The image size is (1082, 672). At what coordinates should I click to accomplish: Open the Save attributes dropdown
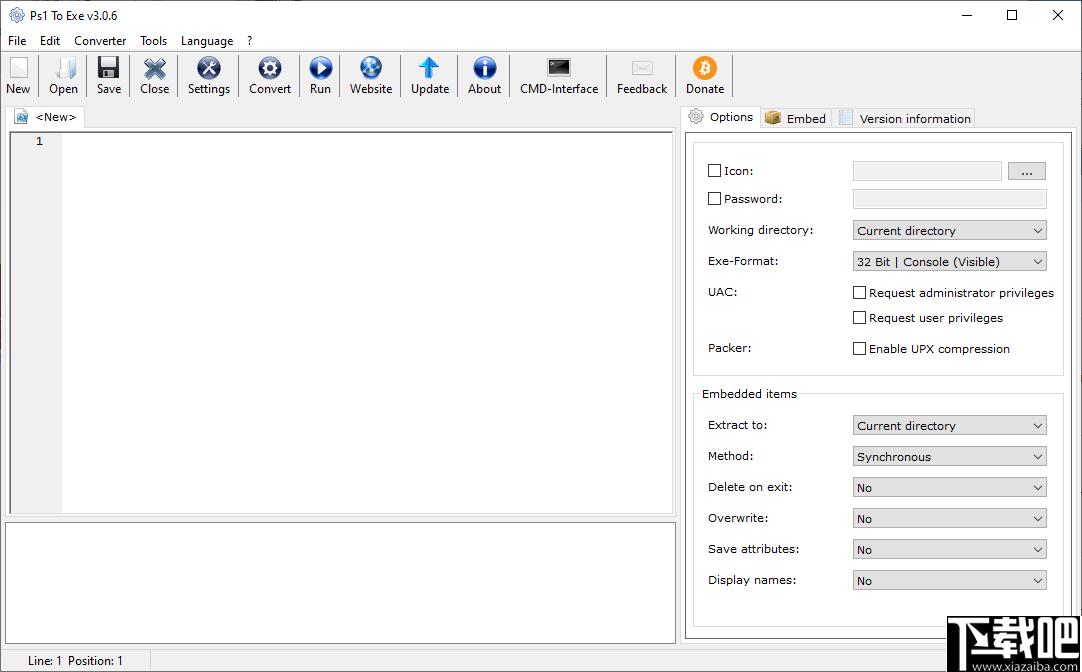pyautogui.click(x=950, y=550)
